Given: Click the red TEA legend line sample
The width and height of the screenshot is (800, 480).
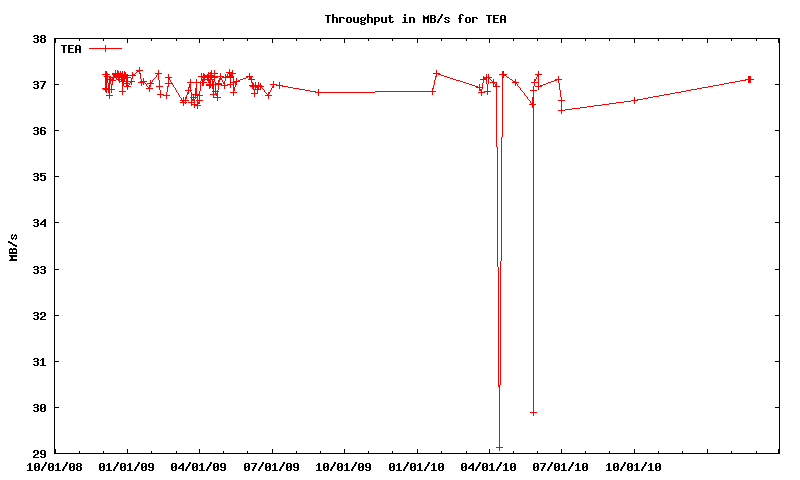Looking at the screenshot, I should [105, 48].
